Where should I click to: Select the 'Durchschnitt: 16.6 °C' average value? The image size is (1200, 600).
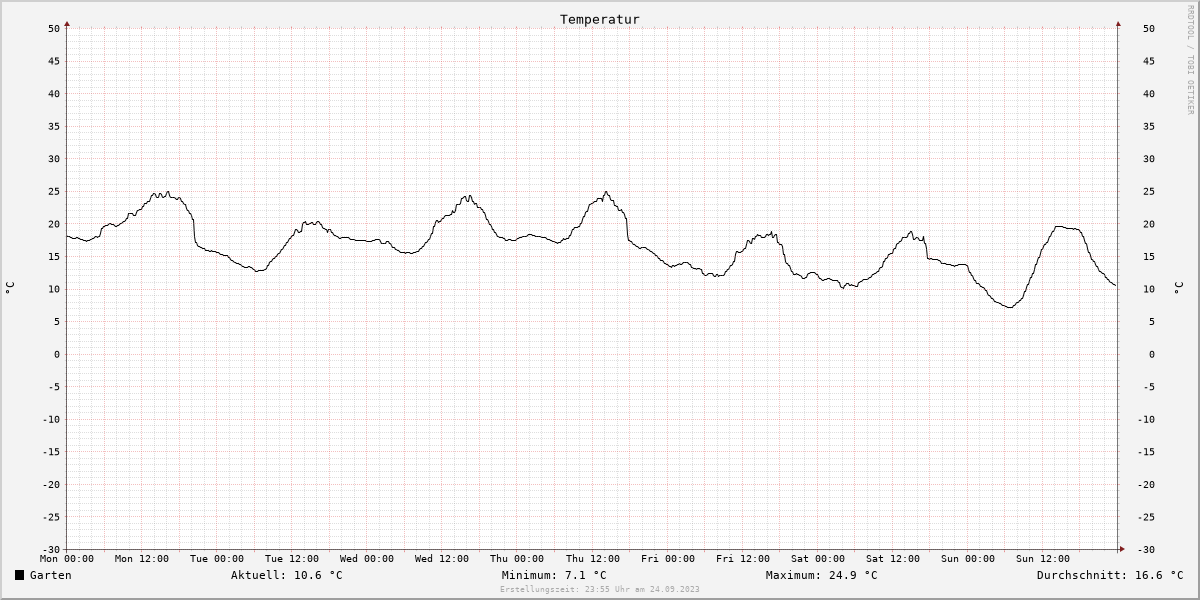(x=1110, y=575)
